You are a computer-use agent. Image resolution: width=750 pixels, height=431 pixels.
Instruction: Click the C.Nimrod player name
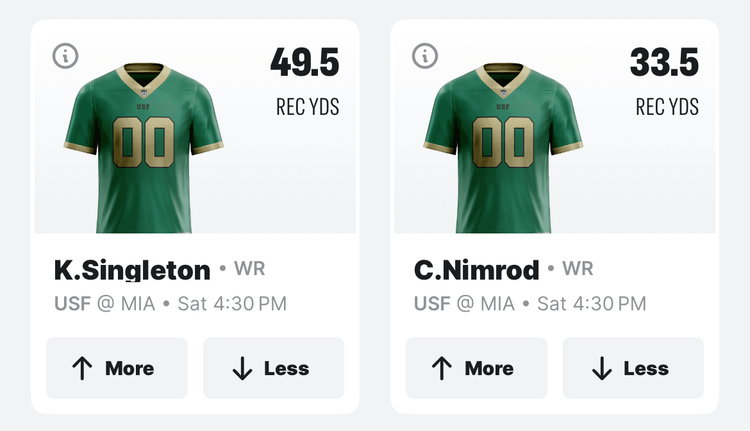477,270
